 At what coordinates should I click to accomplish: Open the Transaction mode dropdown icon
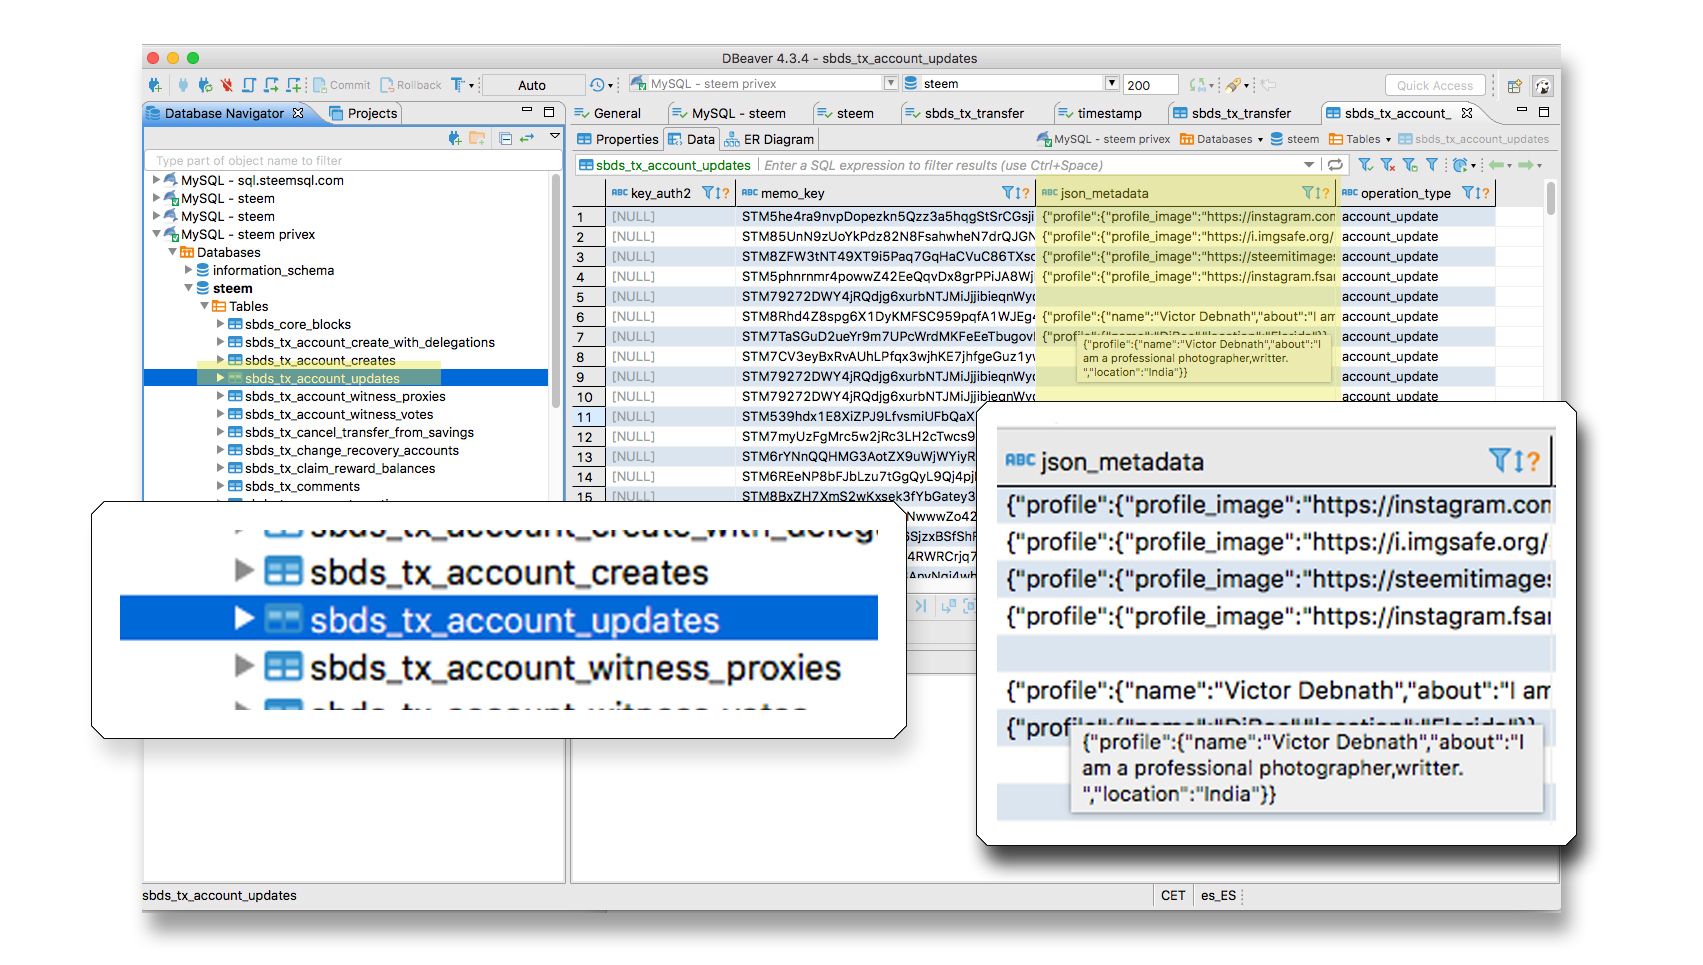(x=462, y=85)
